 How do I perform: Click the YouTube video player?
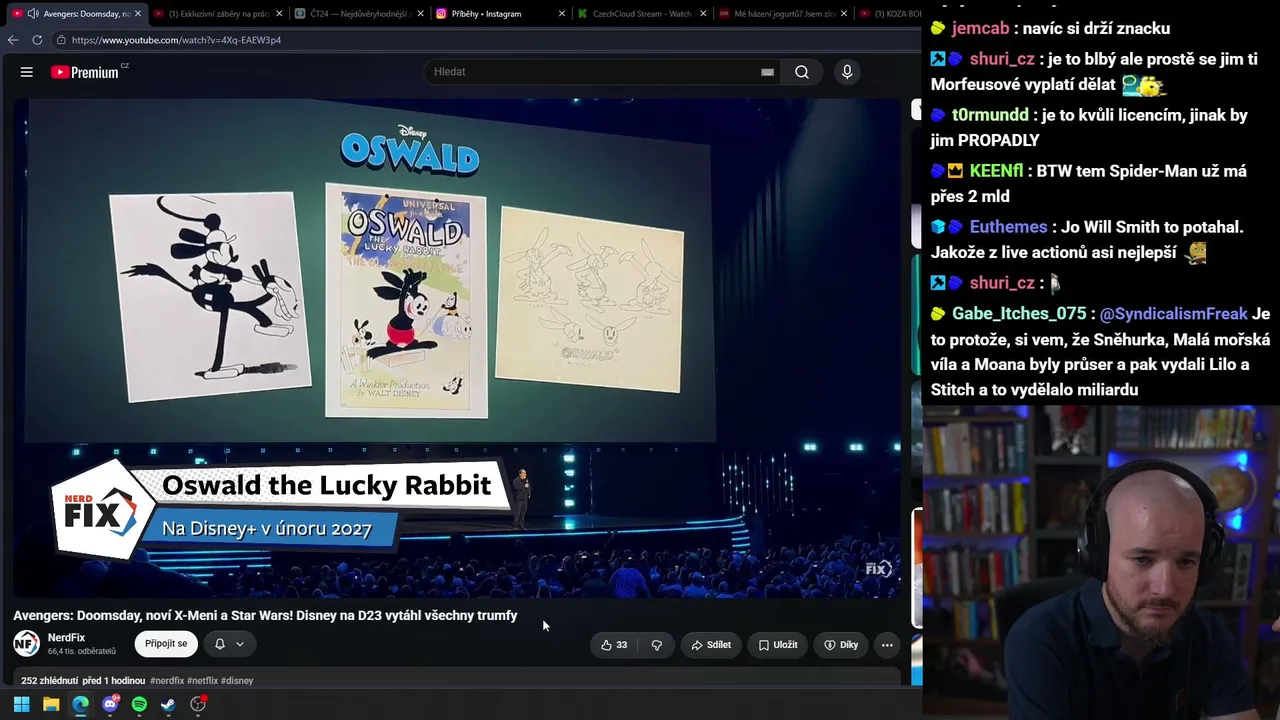pos(457,347)
